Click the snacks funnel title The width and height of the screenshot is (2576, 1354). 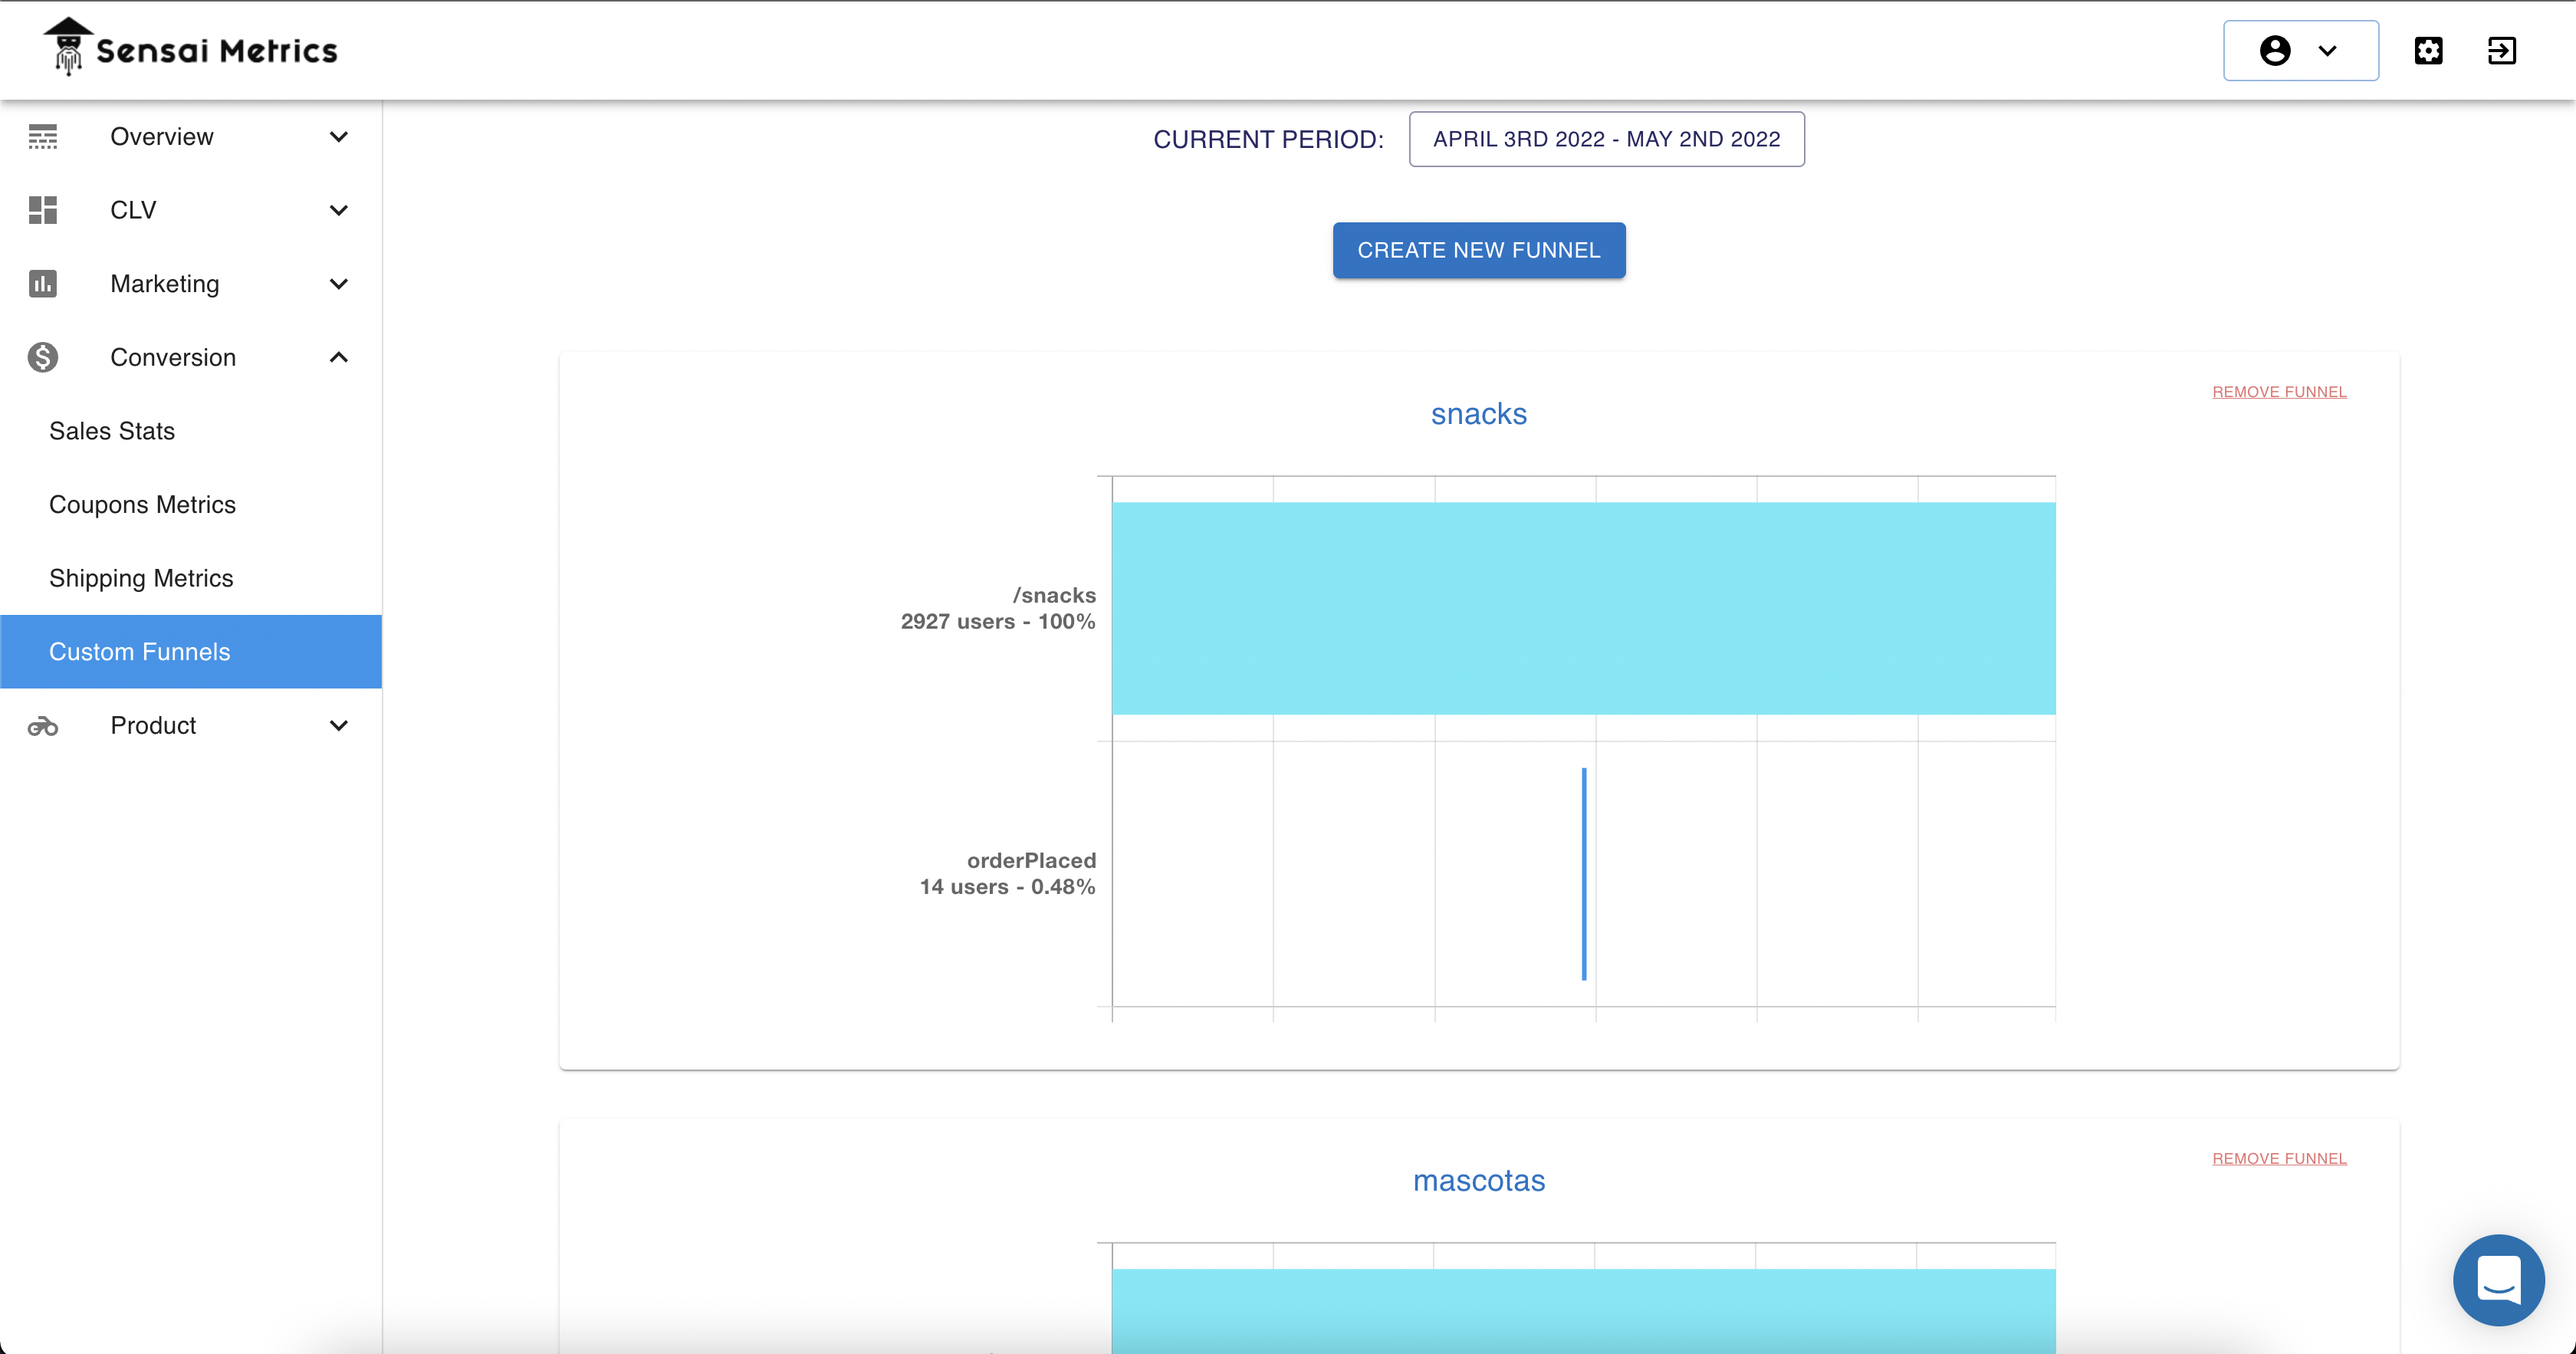(1479, 414)
